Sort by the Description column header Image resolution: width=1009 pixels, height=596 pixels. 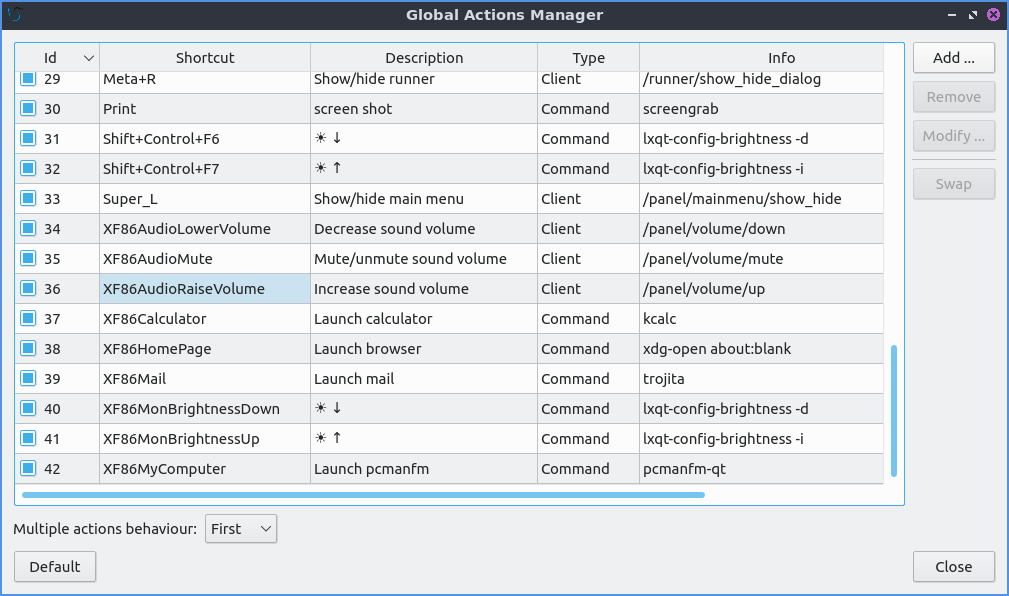(424, 58)
